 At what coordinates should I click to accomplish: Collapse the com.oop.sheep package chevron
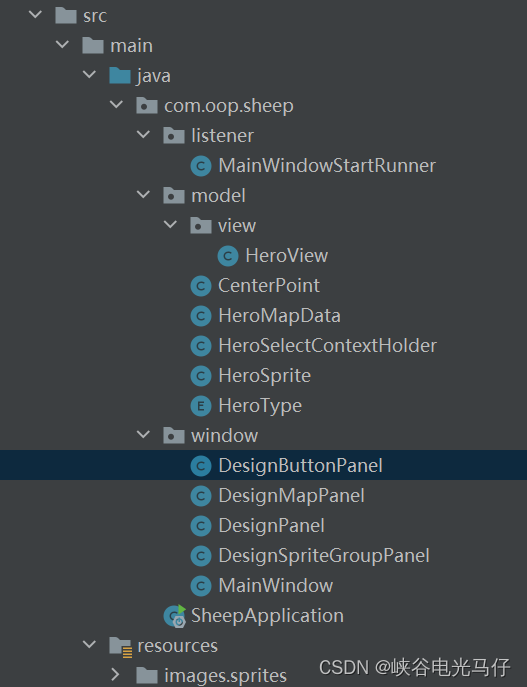tap(117, 104)
